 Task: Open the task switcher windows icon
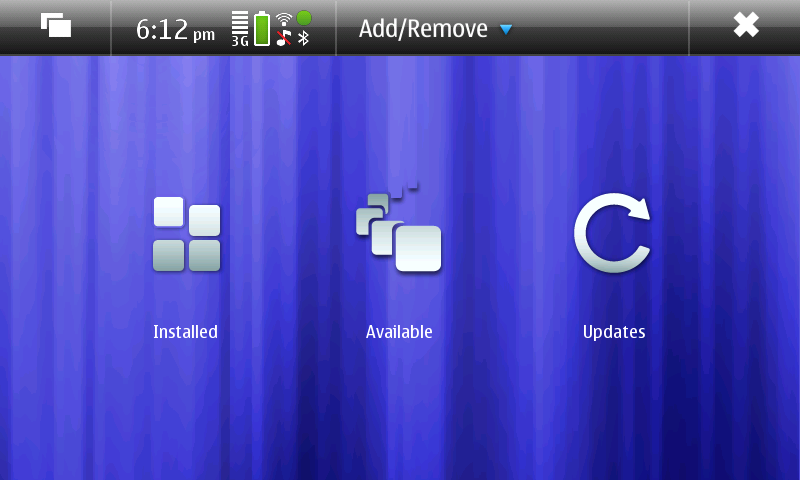click(56, 25)
